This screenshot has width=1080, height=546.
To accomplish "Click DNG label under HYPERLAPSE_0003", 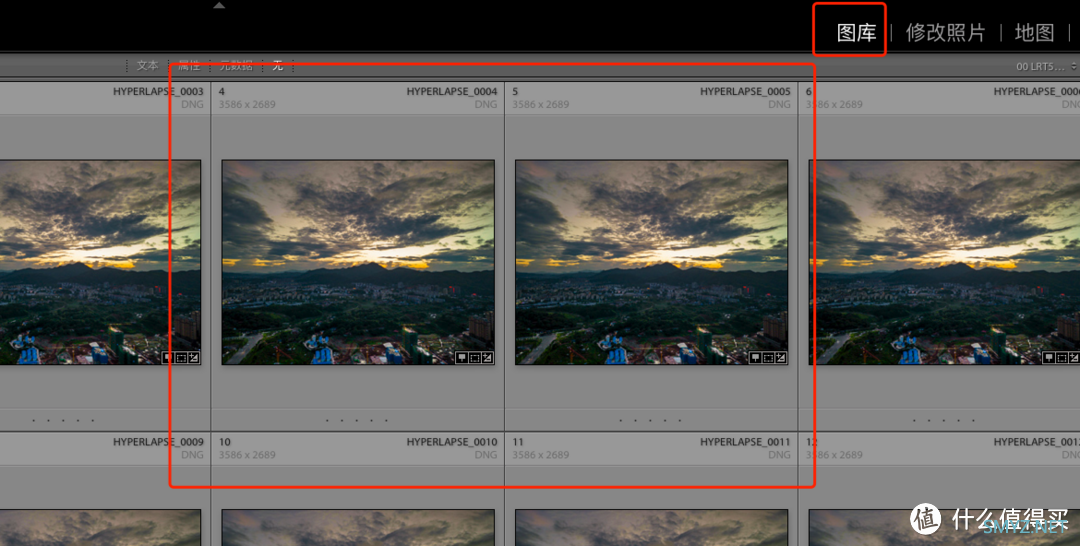I will [x=192, y=105].
